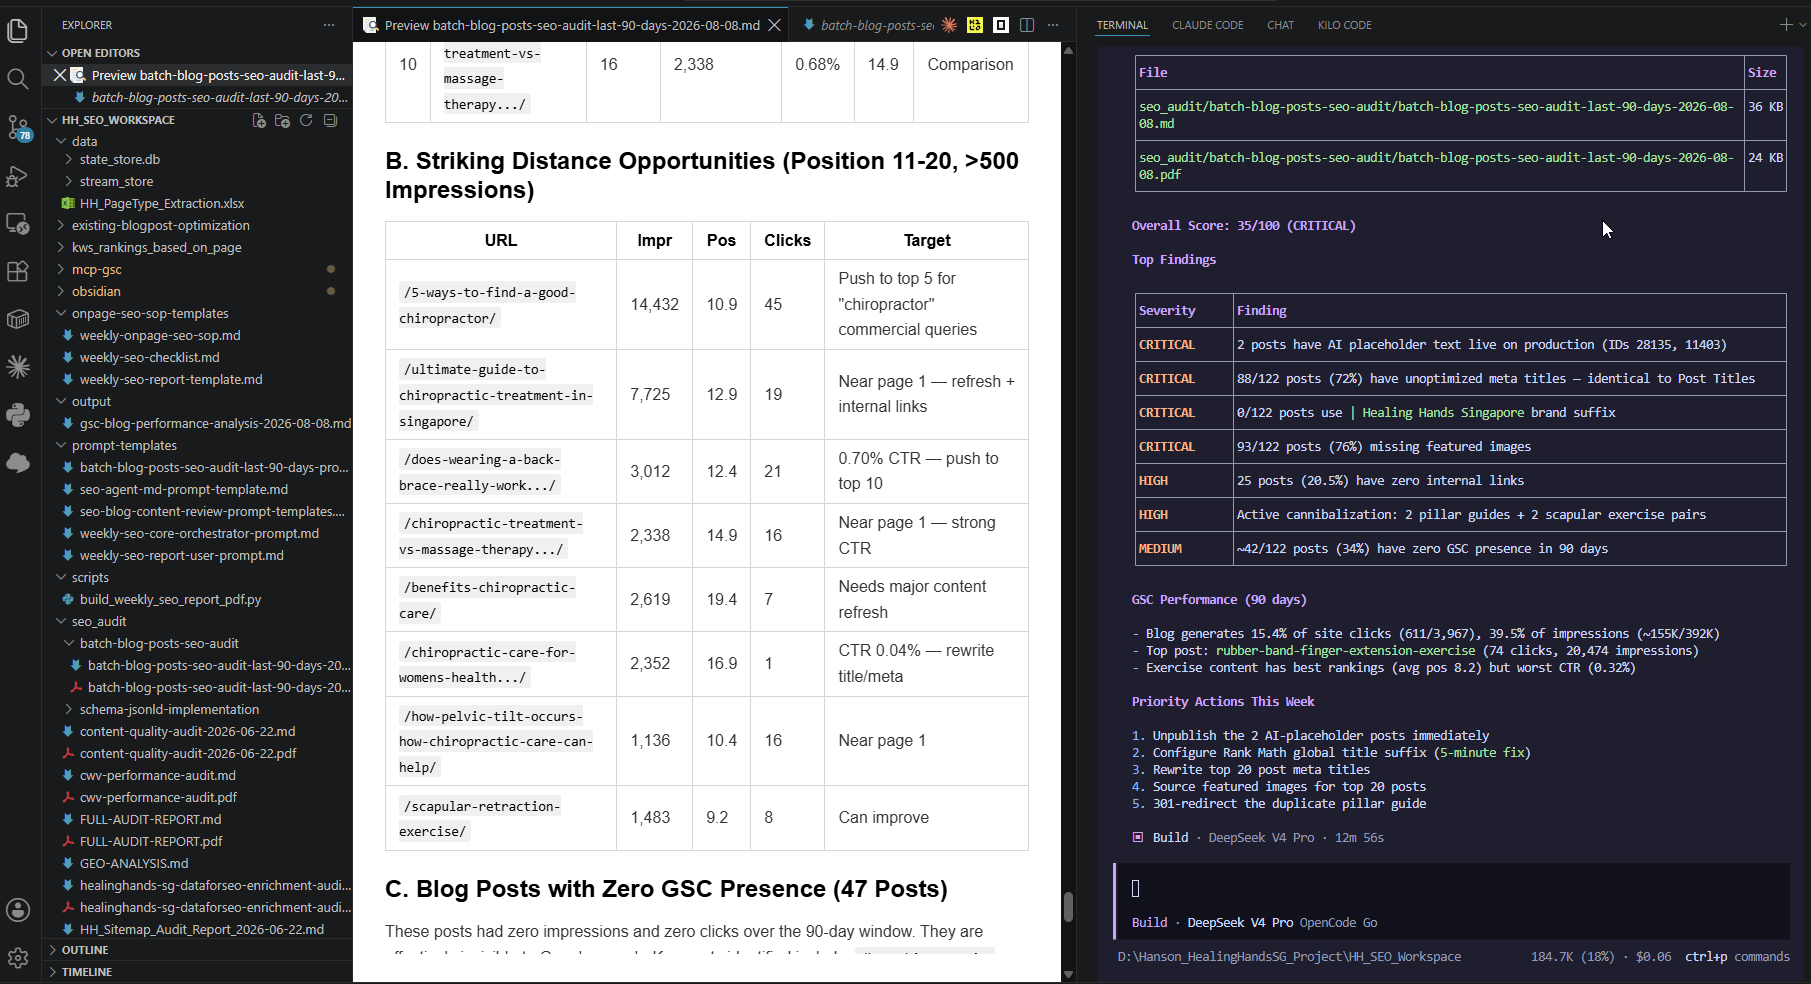Refresh the Explorer file tree
This screenshot has width=1811, height=984.
(x=306, y=120)
